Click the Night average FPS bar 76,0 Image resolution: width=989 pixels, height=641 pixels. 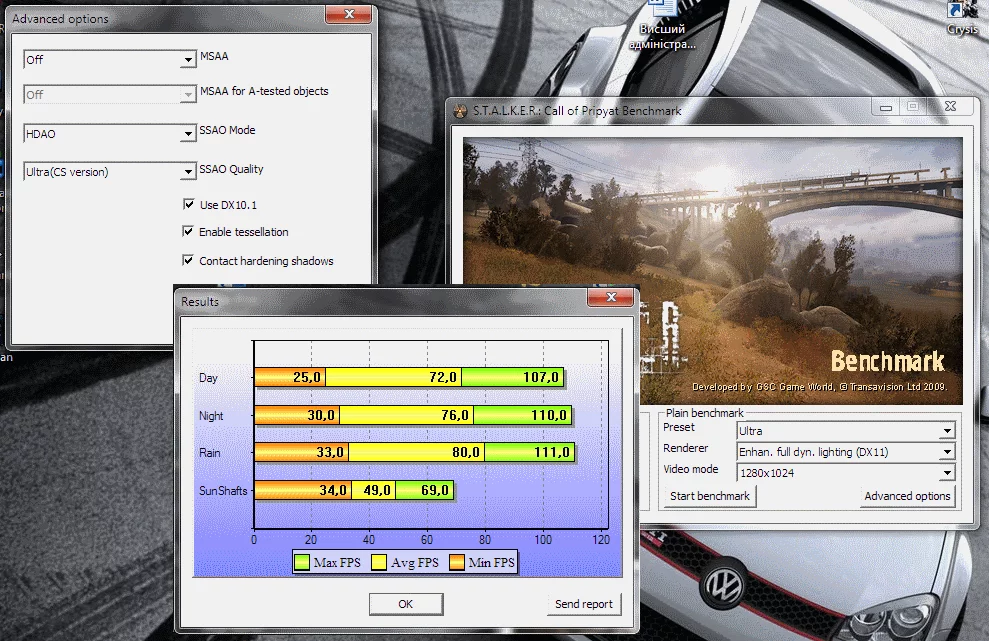coord(406,415)
